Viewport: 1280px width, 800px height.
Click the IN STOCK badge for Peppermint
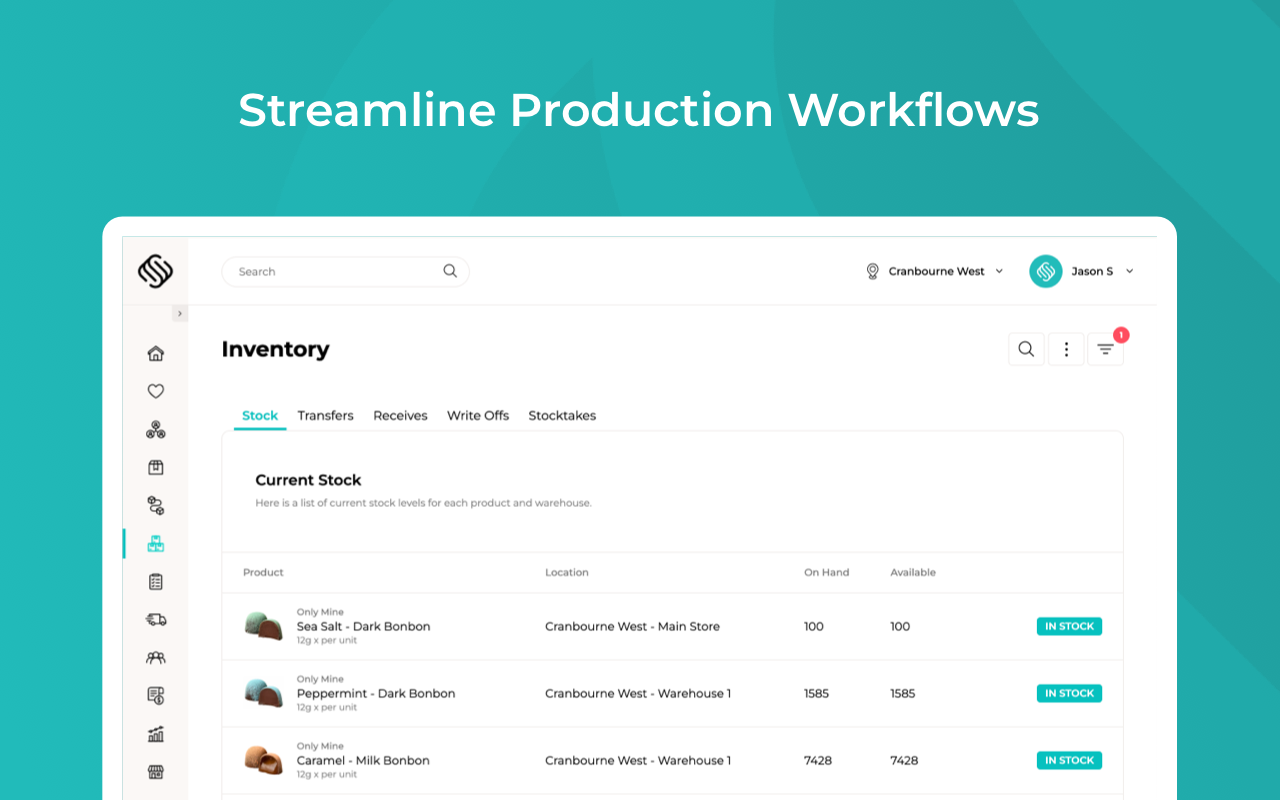pos(1069,694)
